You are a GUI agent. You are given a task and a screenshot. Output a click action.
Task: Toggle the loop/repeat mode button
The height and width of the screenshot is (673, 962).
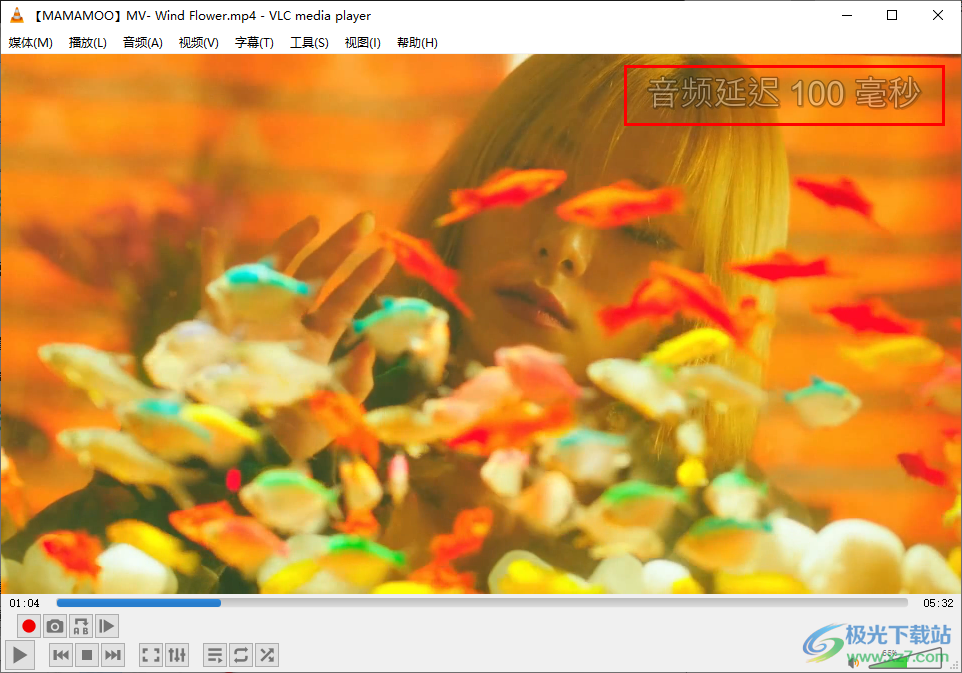(x=241, y=655)
